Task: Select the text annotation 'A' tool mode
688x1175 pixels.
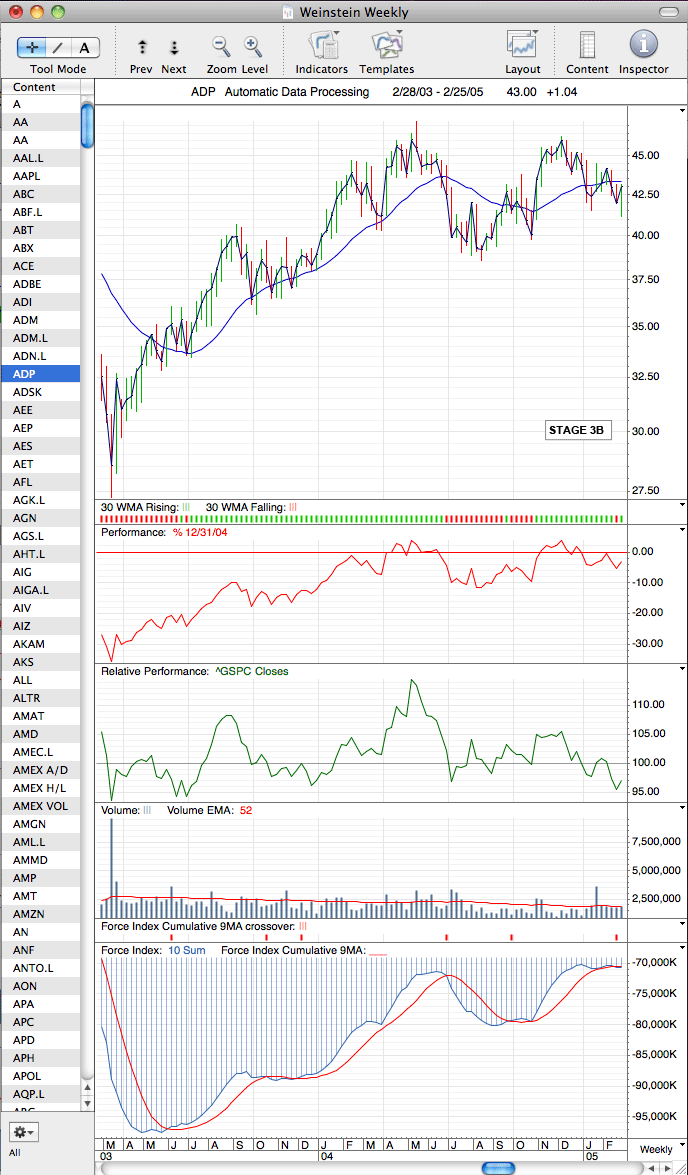Action: [85, 47]
